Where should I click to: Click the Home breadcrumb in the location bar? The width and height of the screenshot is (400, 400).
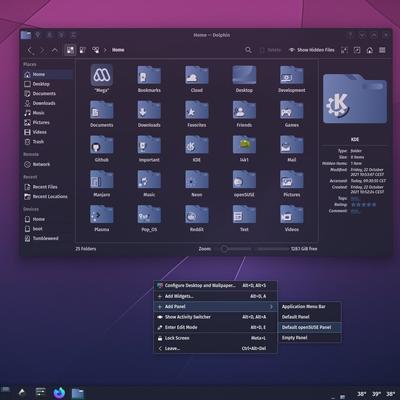pos(118,50)
